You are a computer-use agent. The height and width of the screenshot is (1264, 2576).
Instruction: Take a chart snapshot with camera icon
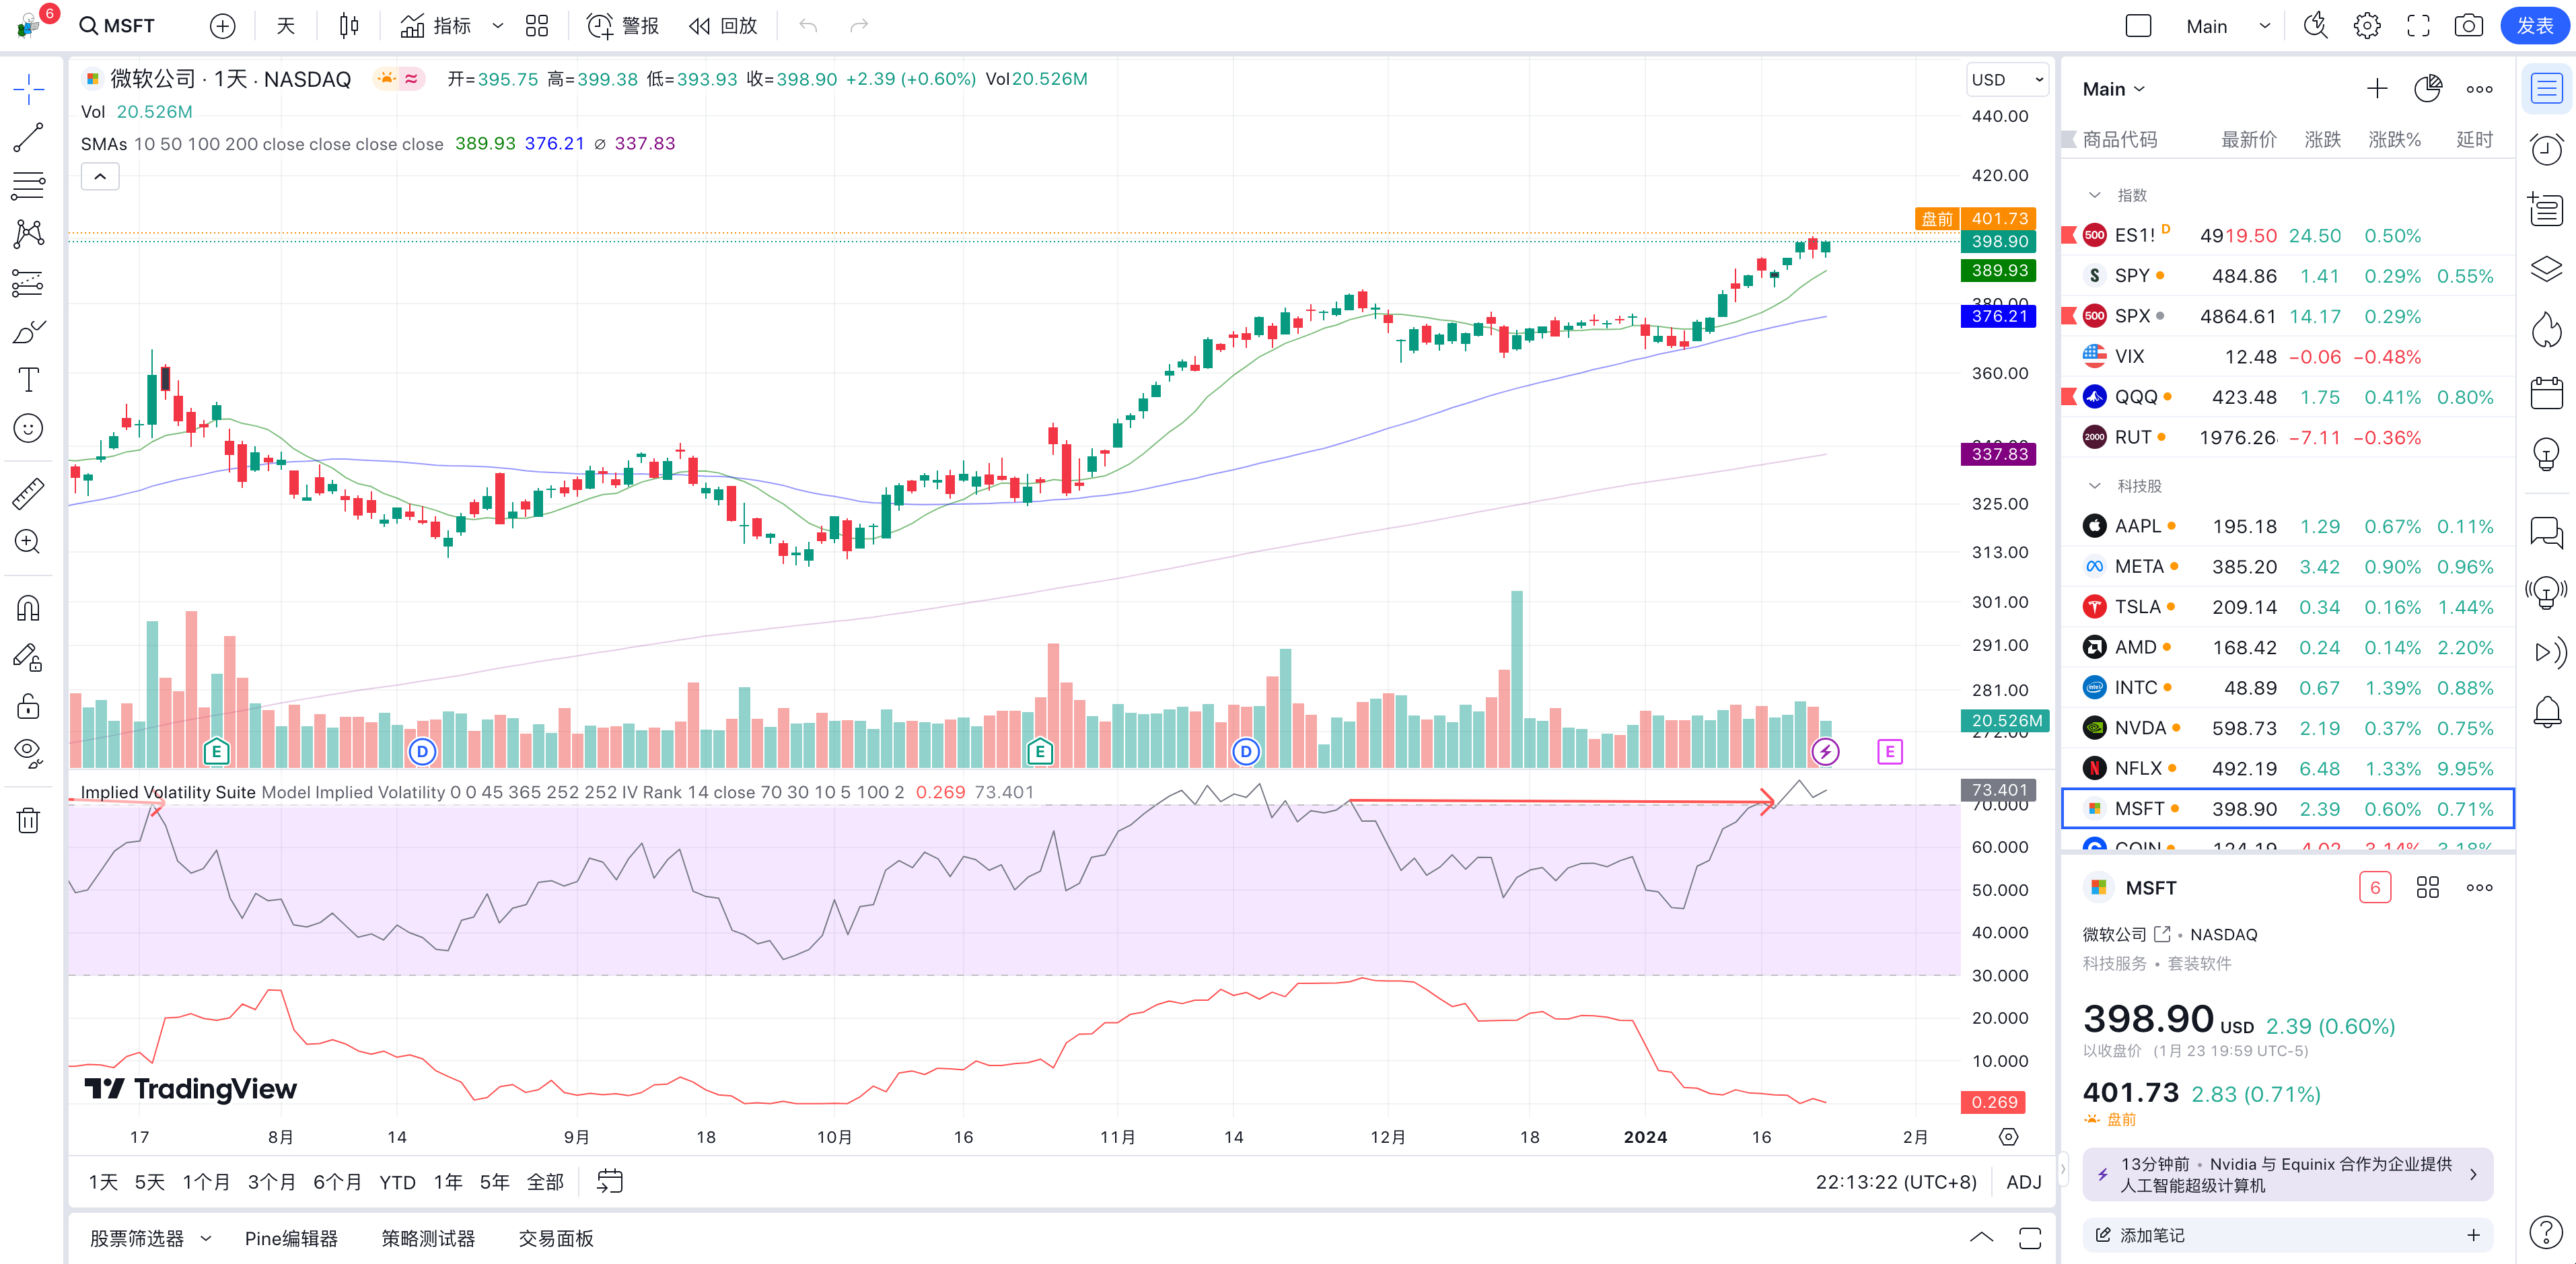click(2469, 26)
